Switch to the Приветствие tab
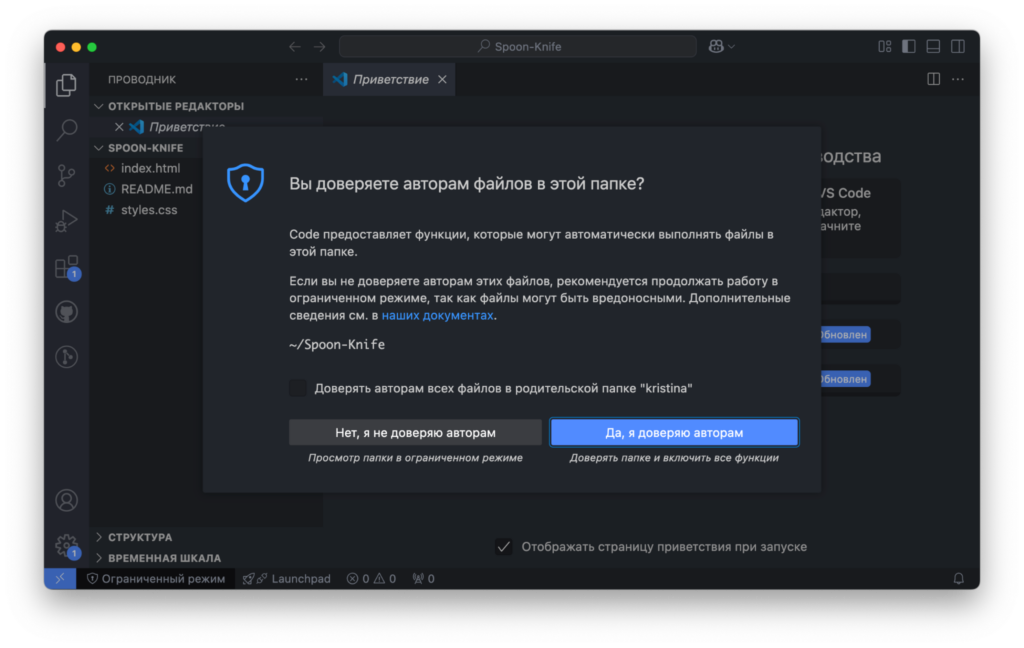The width and height of the screenshot is (1024, 648). pyautogui.click(x=389, y=79)
